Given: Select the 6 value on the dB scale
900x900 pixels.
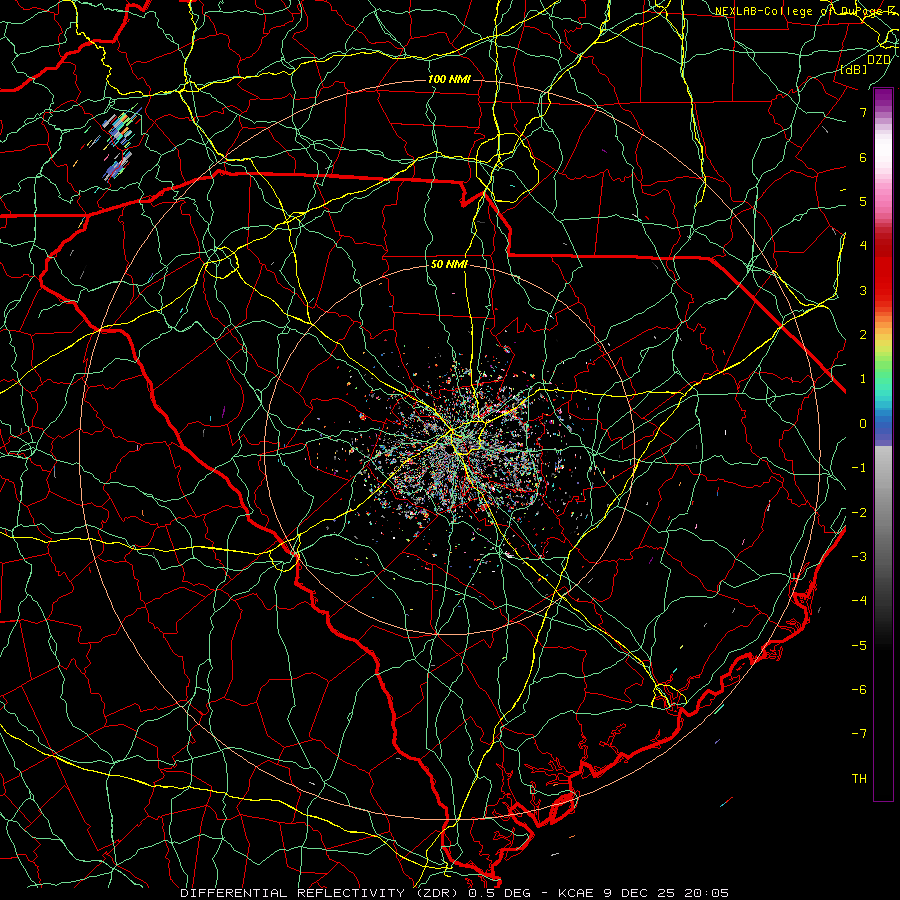Looking at the screenshot, I should (x=863, y=157).
